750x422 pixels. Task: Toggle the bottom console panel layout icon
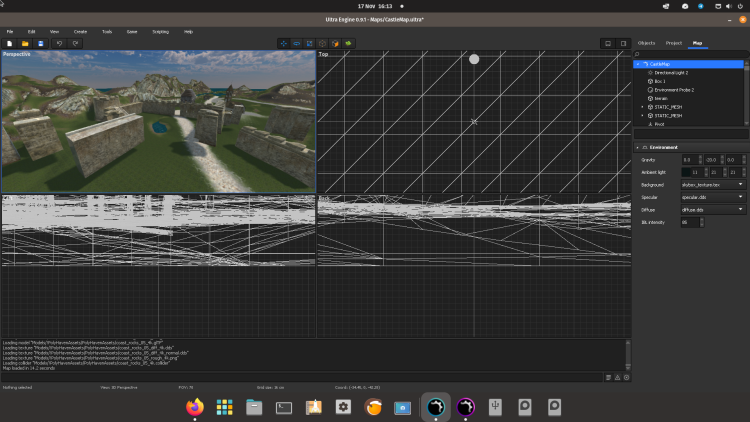tap(608, 44)
